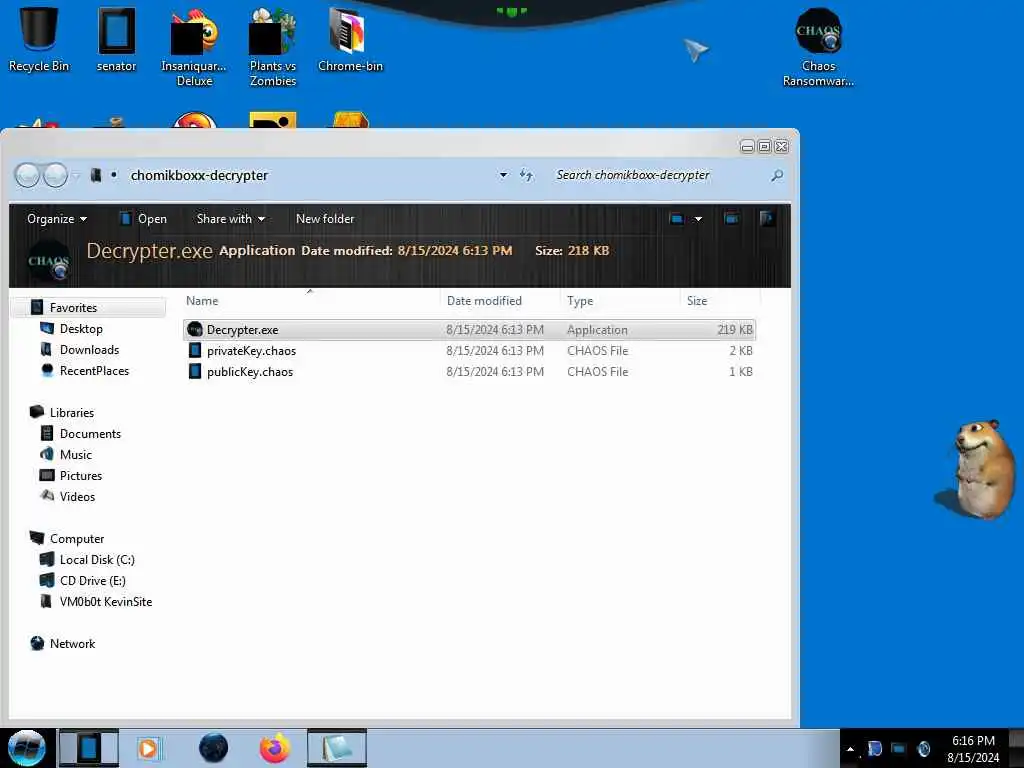Open the clock showing 6:16 PM
The width and height of the screenshot is (1024, 768).
pos(973,749)
